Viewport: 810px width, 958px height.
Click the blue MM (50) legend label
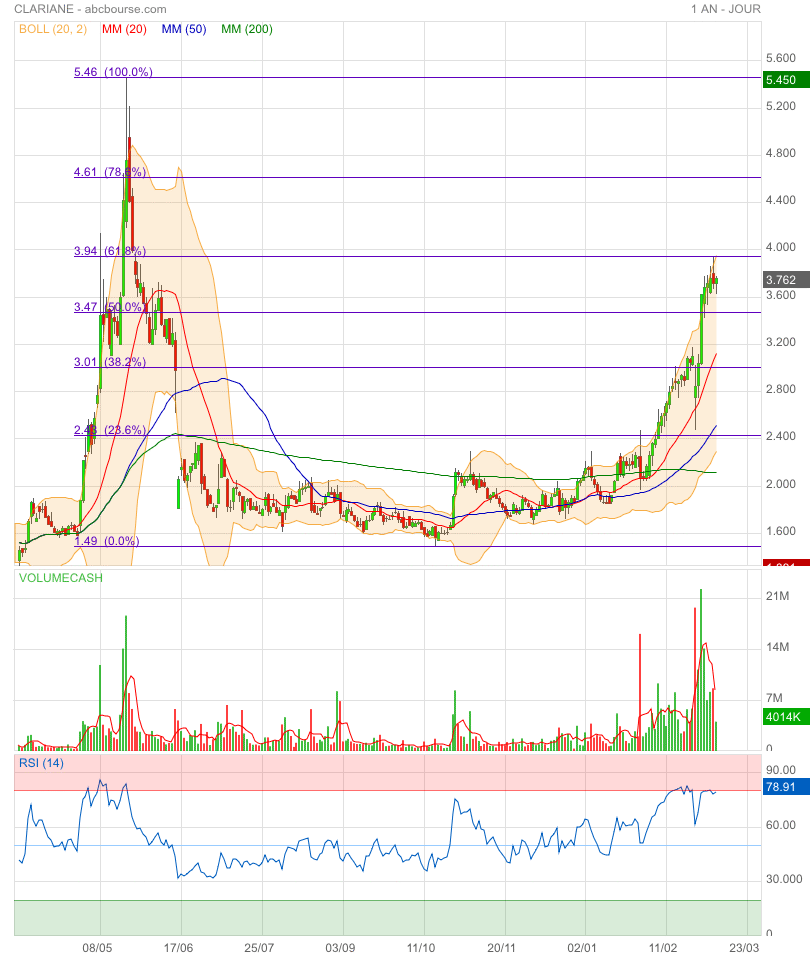(x=184, y=29)
